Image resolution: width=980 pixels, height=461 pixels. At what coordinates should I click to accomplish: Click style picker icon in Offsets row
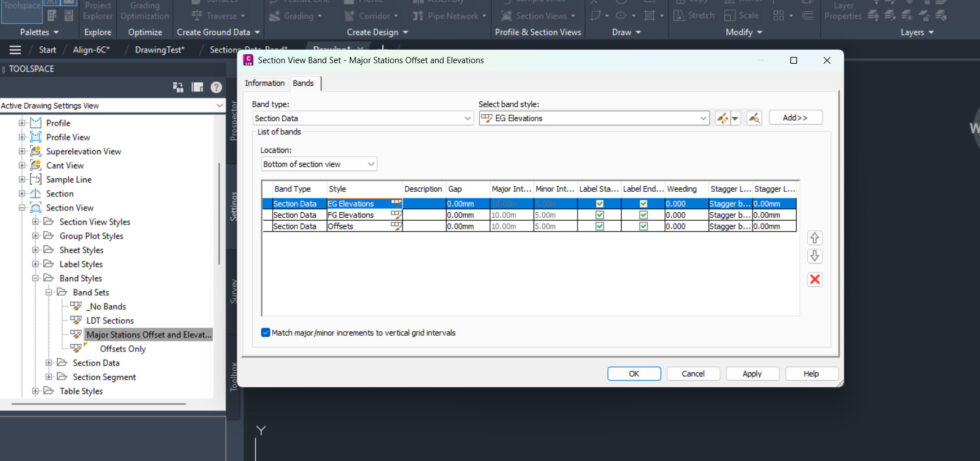(396, 226)
